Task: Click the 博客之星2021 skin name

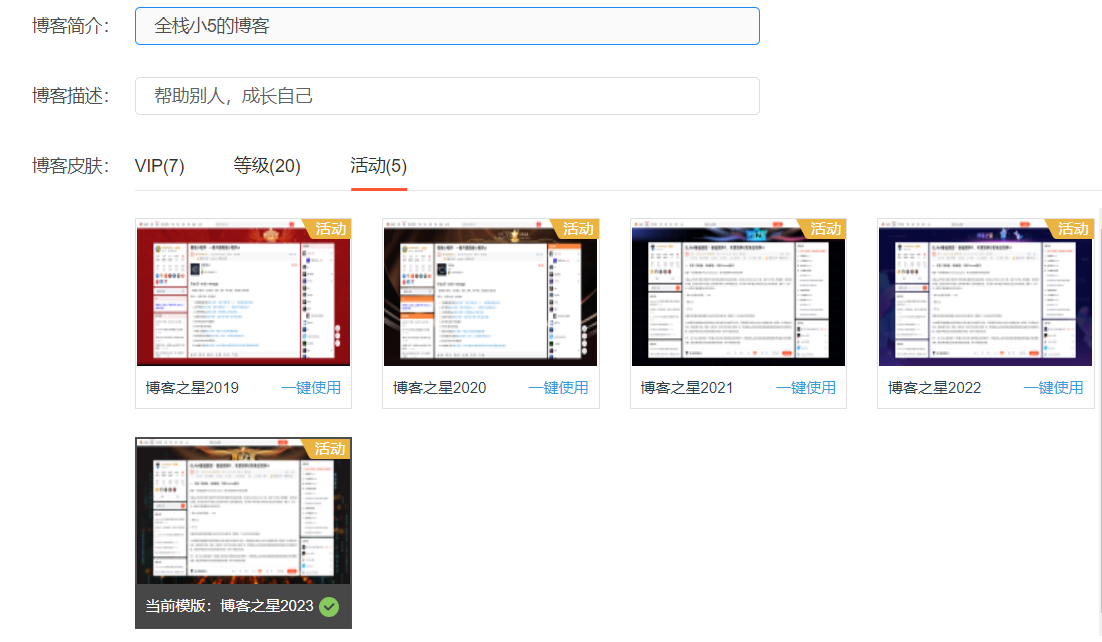Action: coord(687,387)
